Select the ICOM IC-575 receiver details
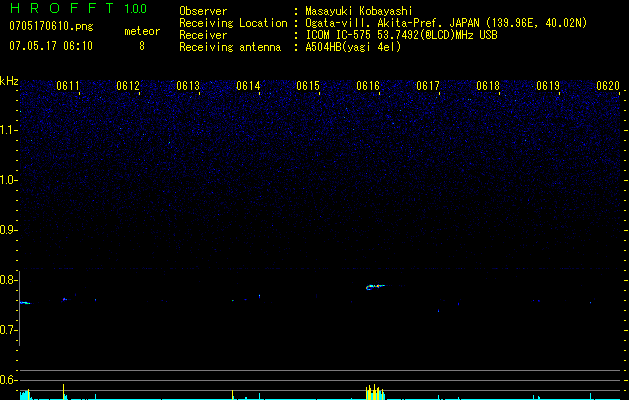This screenshot has width=629, height=400. point(401,35)
